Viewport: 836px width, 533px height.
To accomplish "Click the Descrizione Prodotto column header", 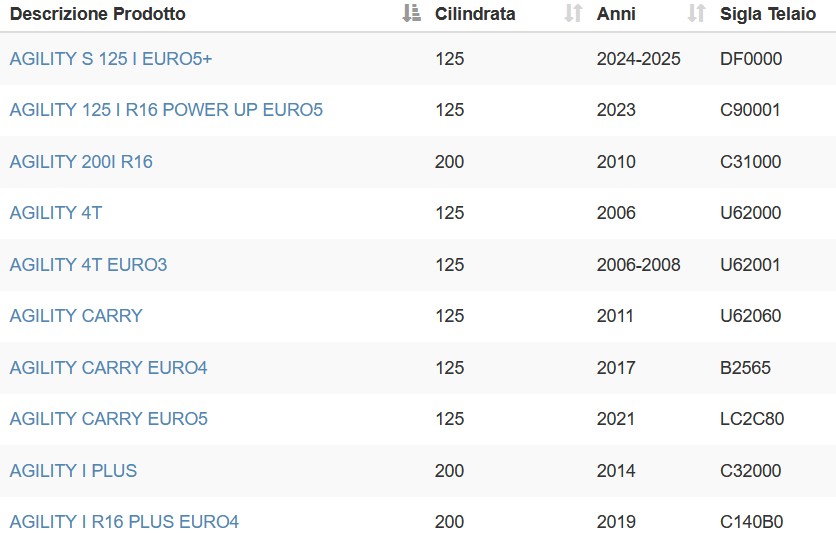I will point(98,14).
